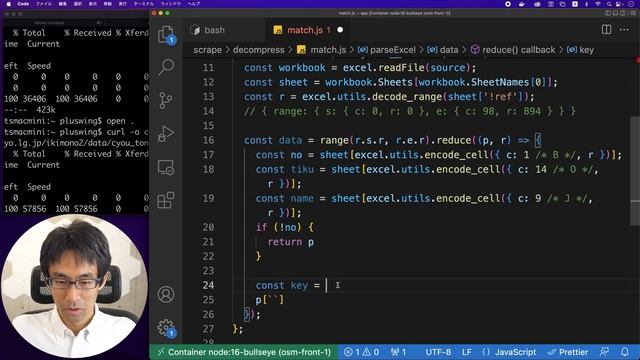The height and width of the screenshot is (360, 640).
Task: Select the match.js editor tab
Action: [308, 30]
